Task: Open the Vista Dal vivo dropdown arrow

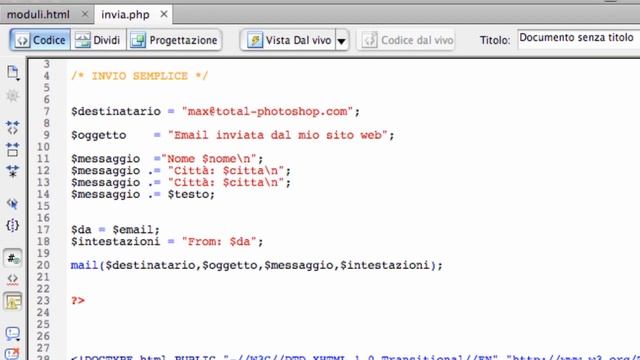Action: [342, 40]
